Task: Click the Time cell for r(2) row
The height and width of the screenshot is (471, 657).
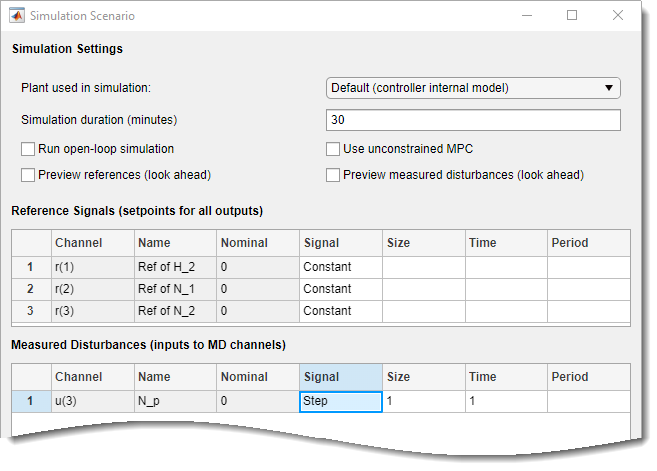Action: pyautogui.click(x=506, y=289)
